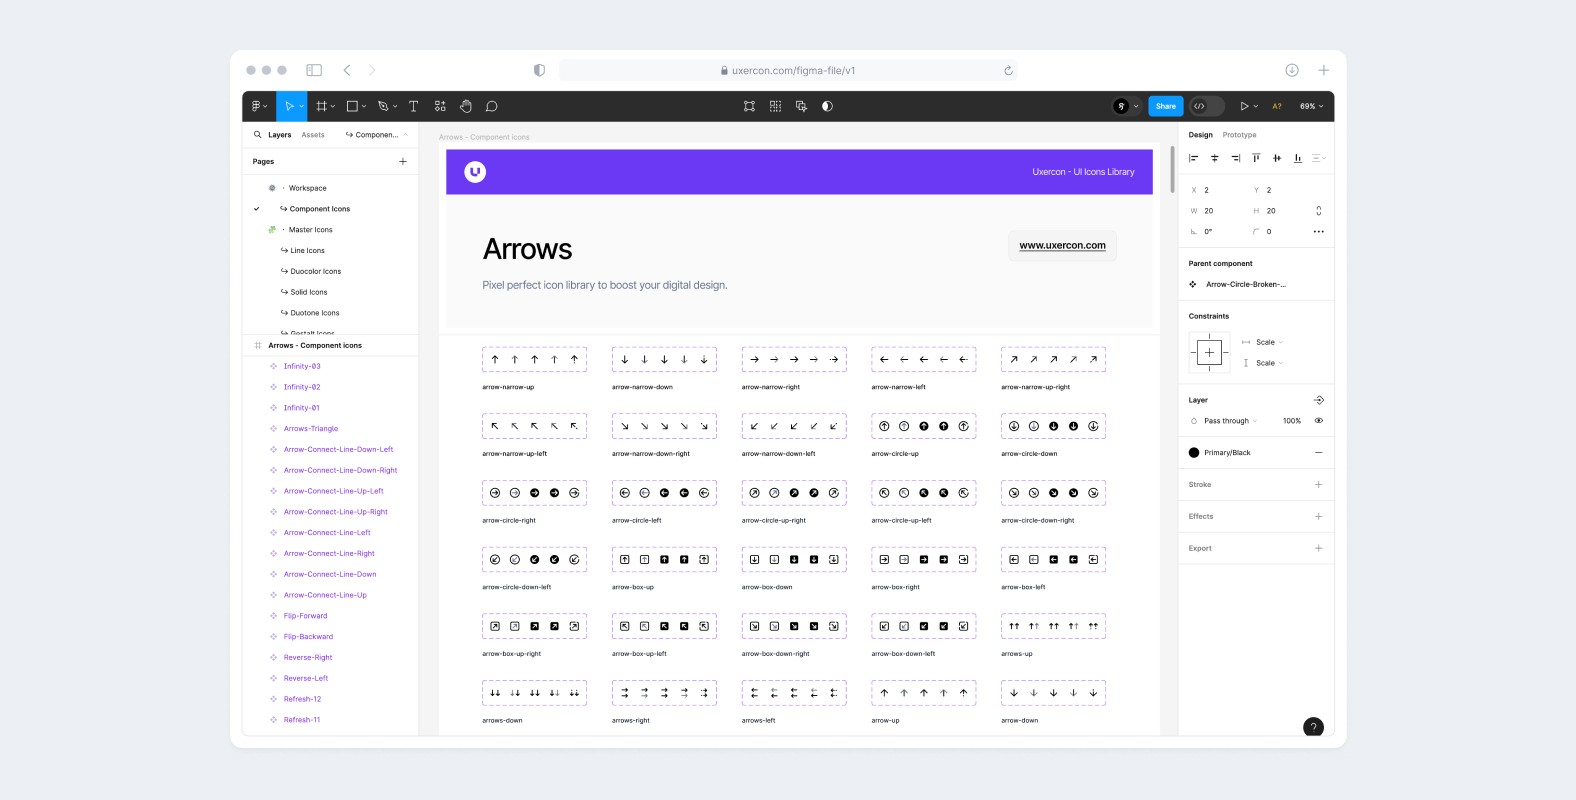The width and height of the screenshot is (1576, 800).
Task: Switch to the Assets tab
Action: (x=313, y=134)
